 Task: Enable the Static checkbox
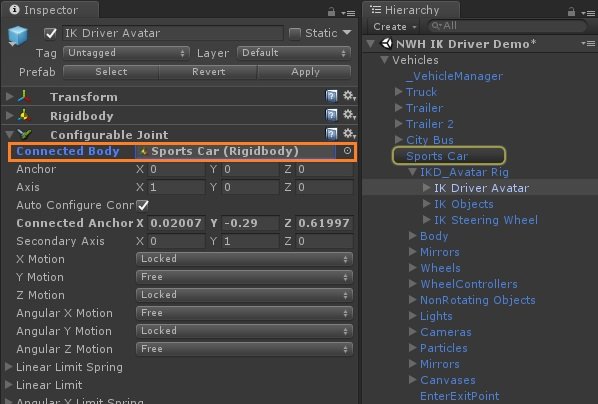tap(294, 34)
